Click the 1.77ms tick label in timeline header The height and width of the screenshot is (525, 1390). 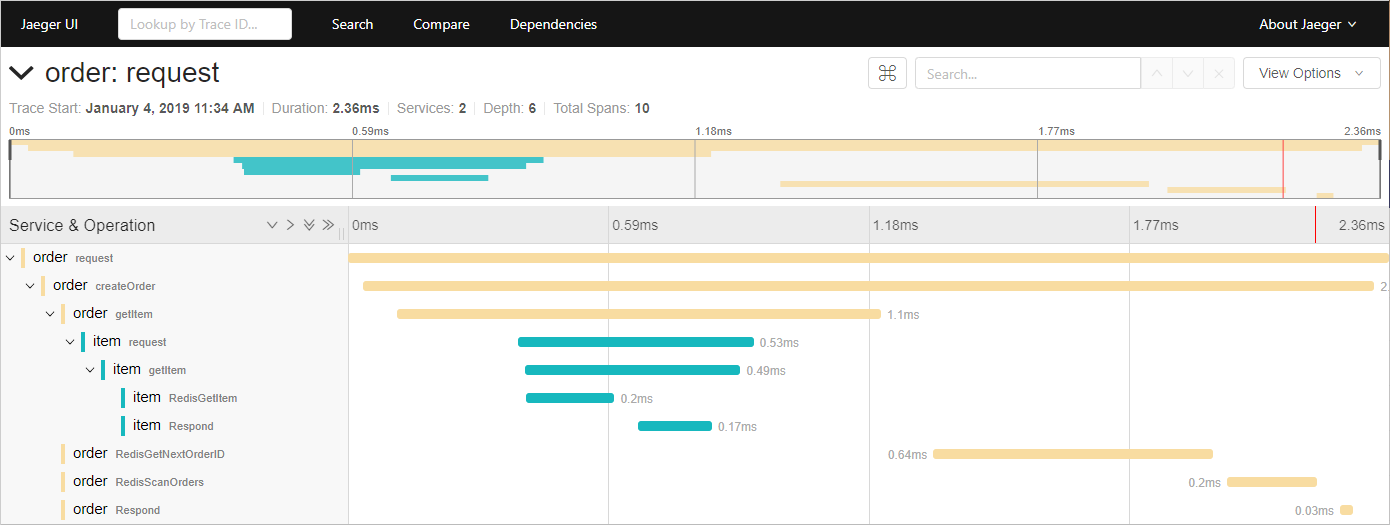(x=1155, y=225)
